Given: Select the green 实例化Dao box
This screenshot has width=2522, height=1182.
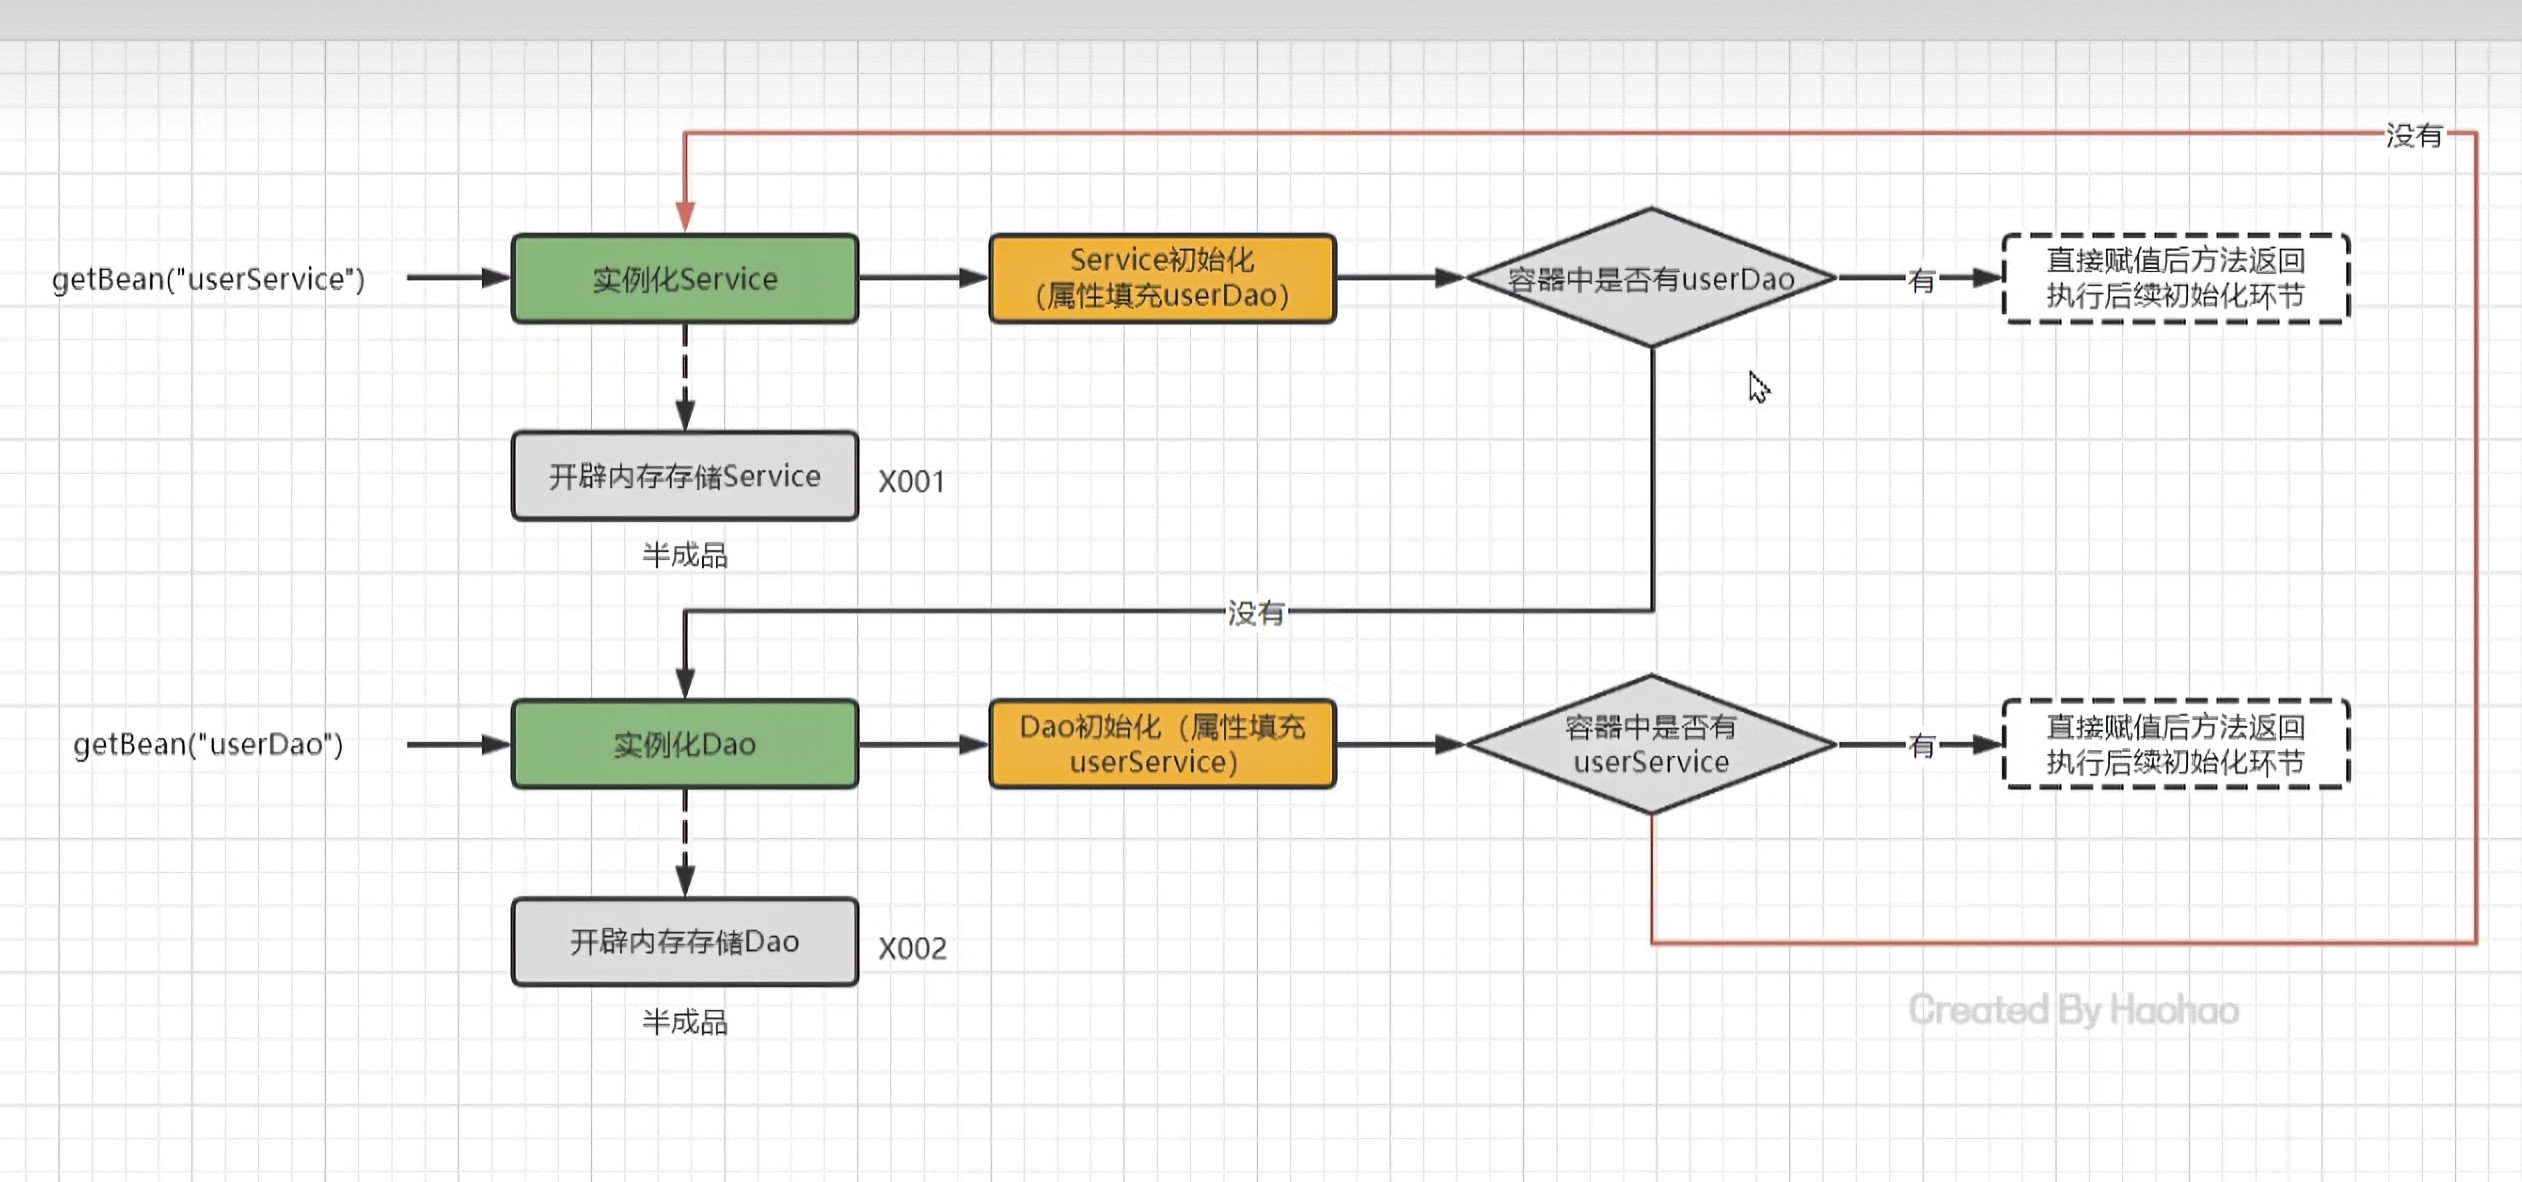Looking at the screenshot, I should tap(684, 744).
